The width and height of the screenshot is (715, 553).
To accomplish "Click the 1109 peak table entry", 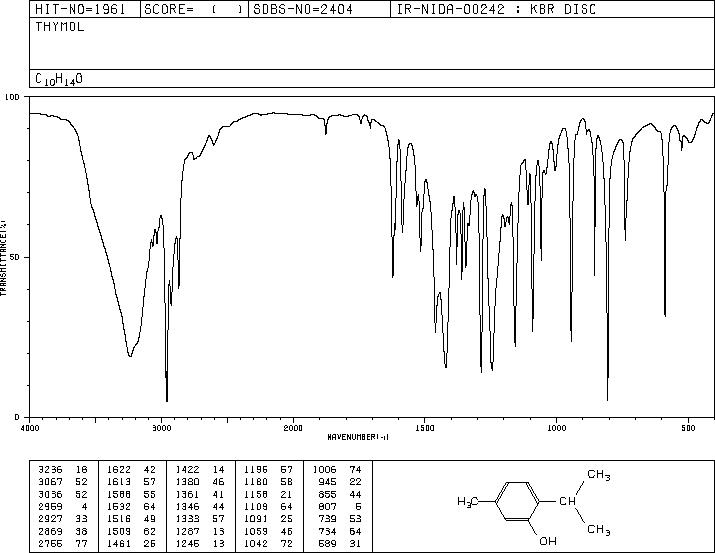I will tap(268, 506).
